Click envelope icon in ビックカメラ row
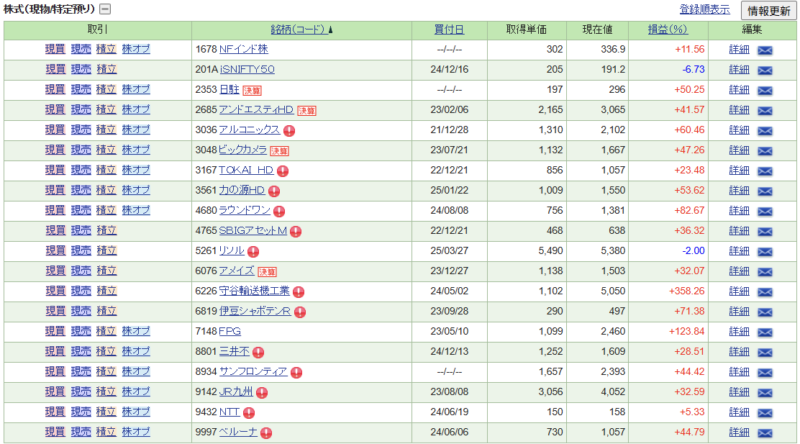The image size is (800, 444). 765,151
